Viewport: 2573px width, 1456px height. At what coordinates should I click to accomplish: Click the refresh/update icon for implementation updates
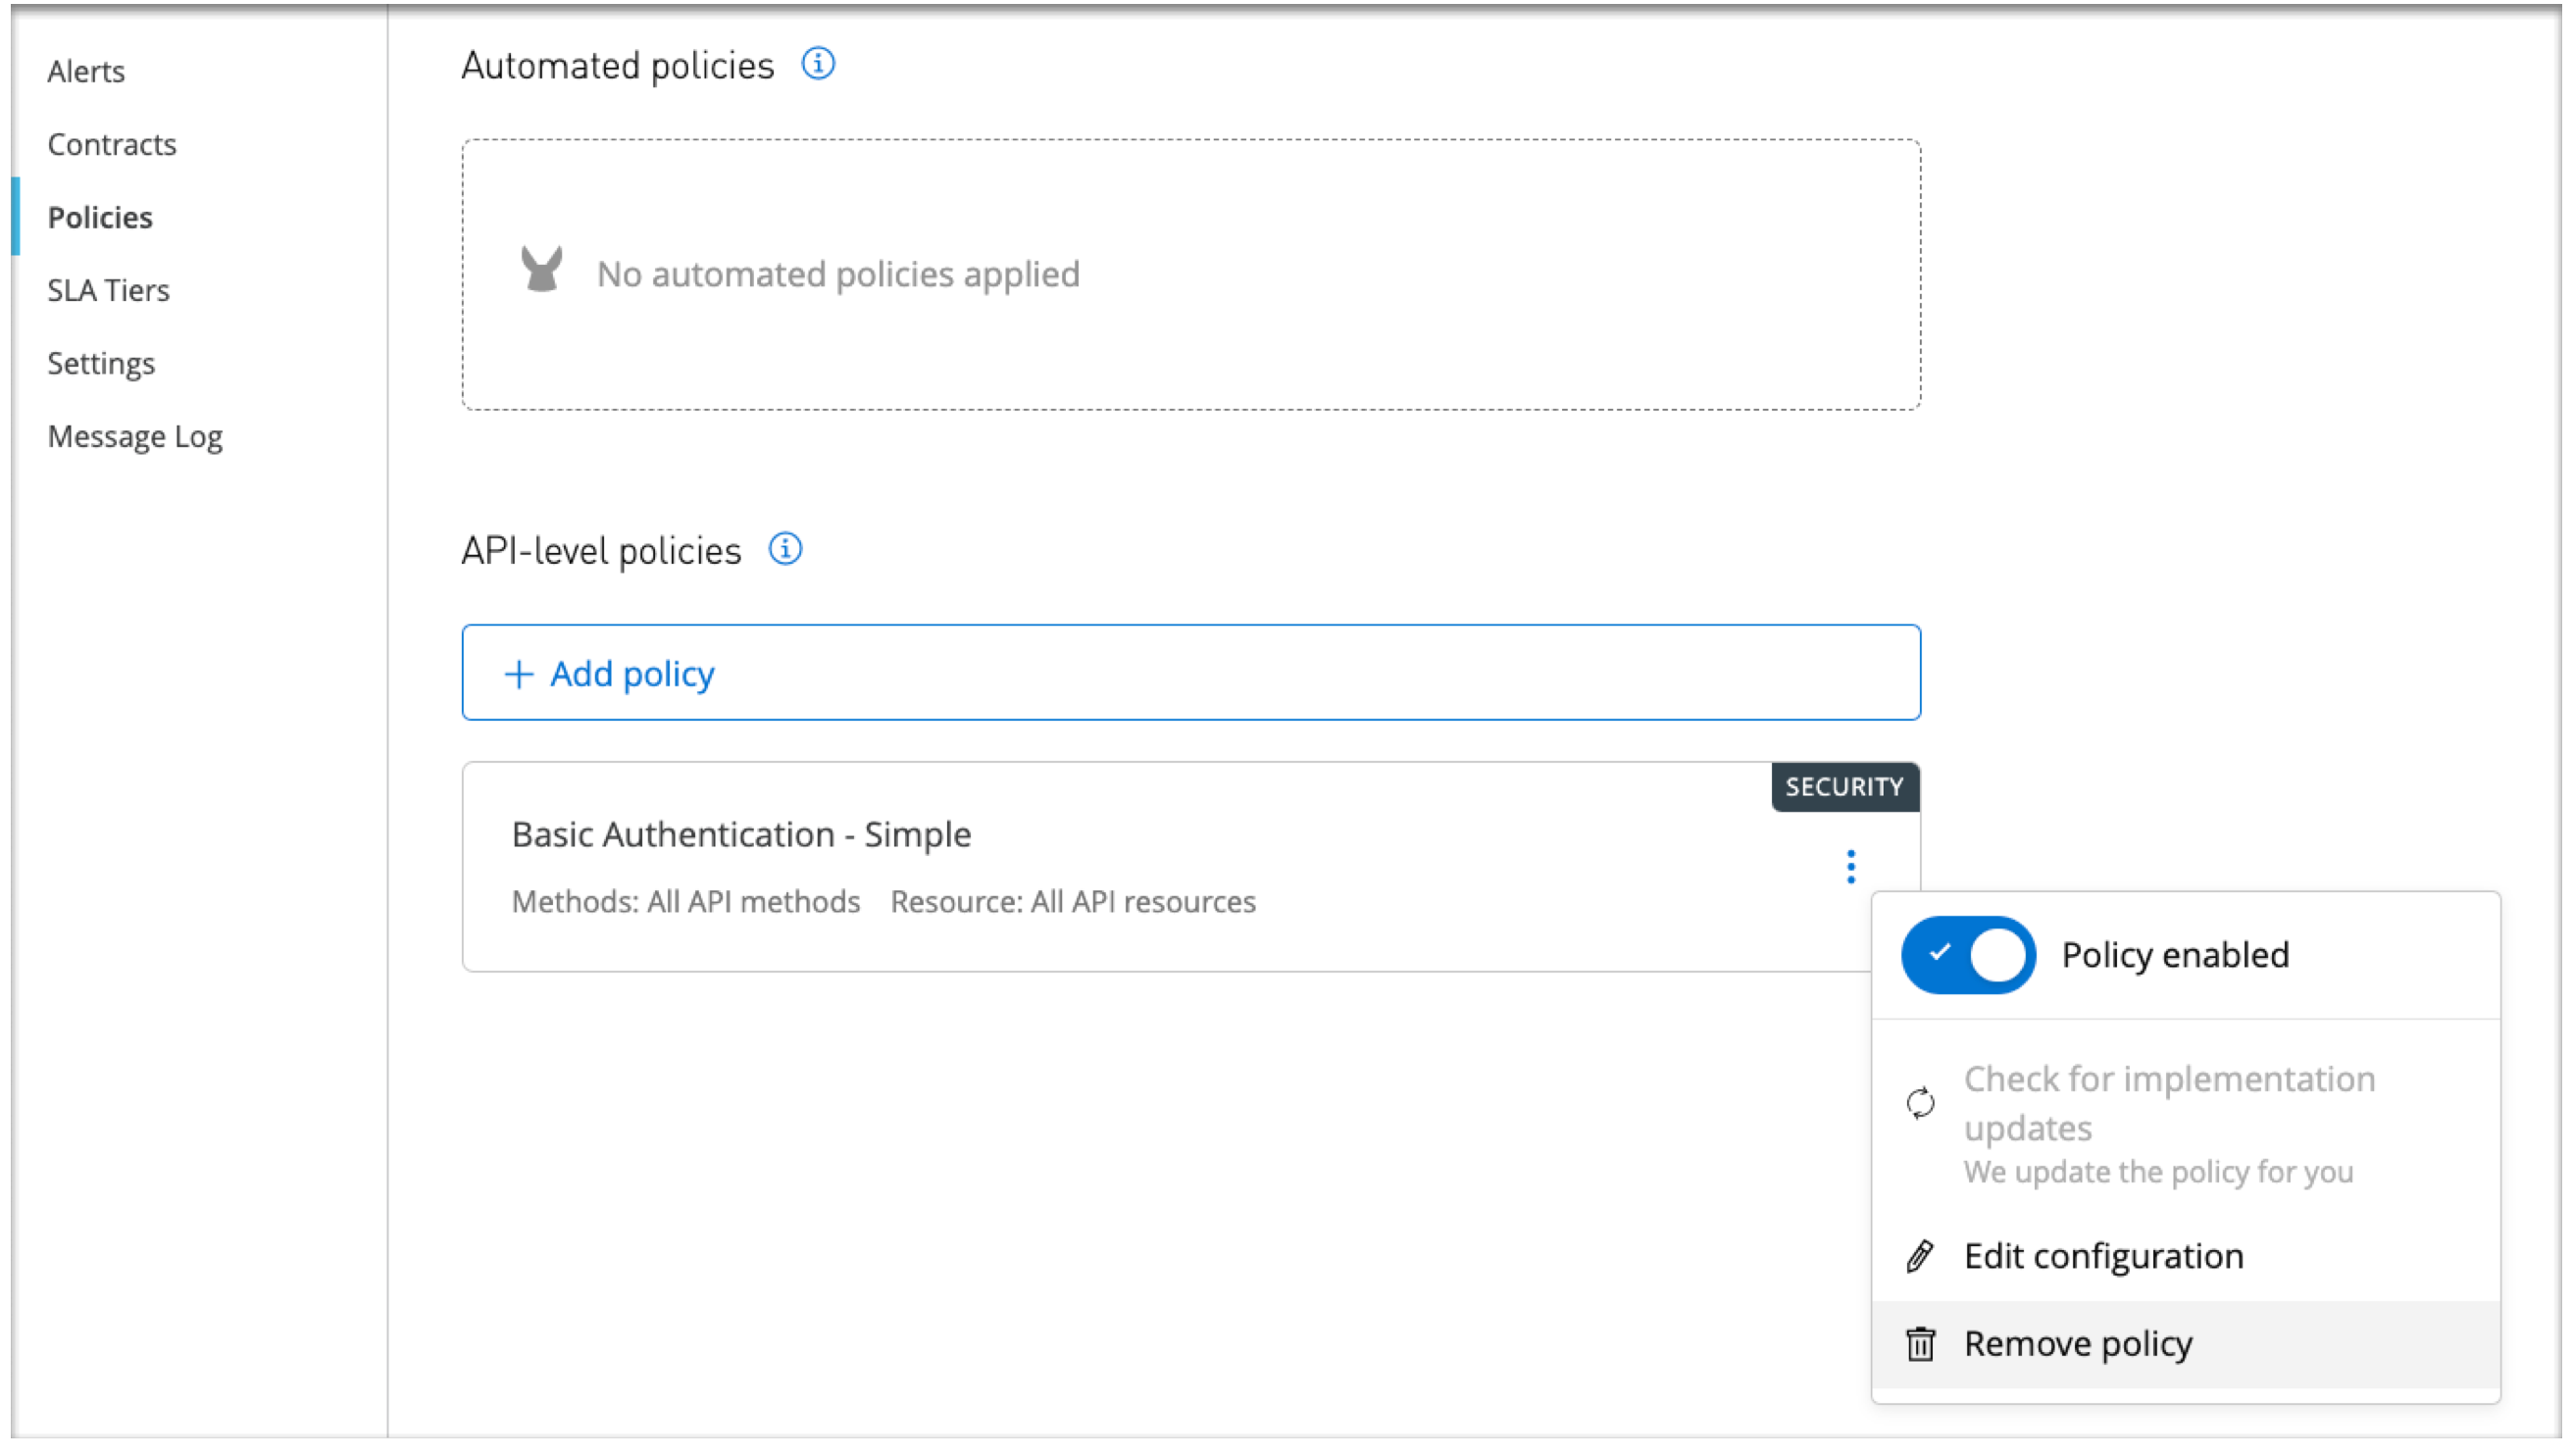tap(1921, 1101)
